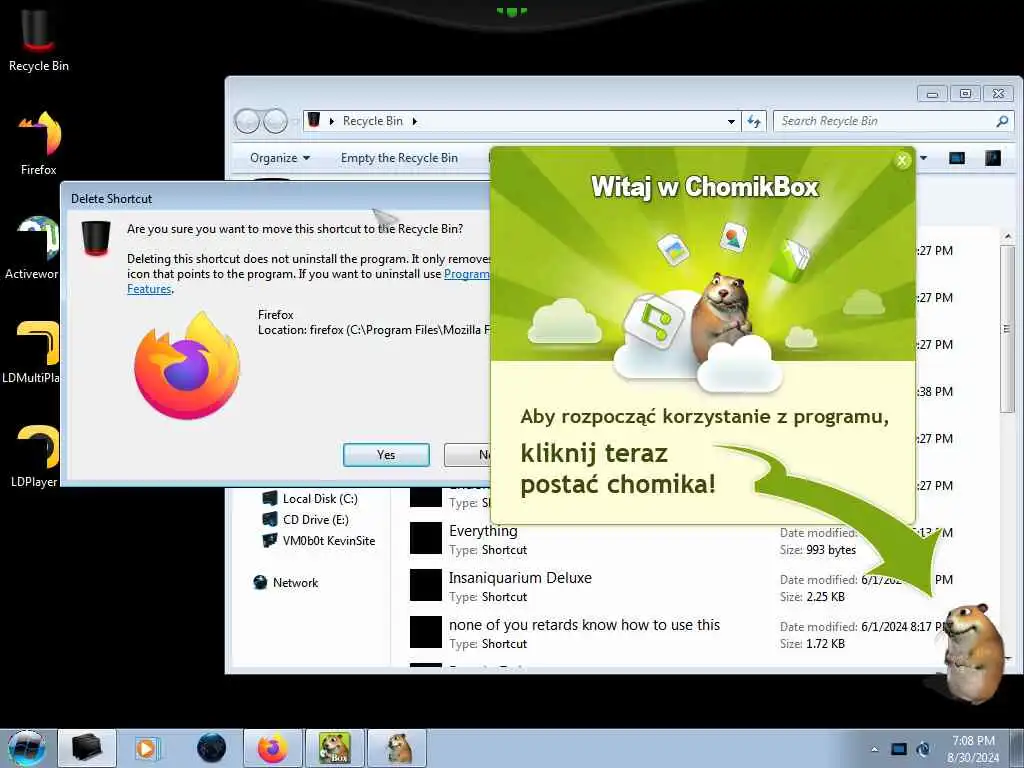Close the ChomikBox welcome popup
The height and width of the screenshot is (768, 1024).
point(902,160)
